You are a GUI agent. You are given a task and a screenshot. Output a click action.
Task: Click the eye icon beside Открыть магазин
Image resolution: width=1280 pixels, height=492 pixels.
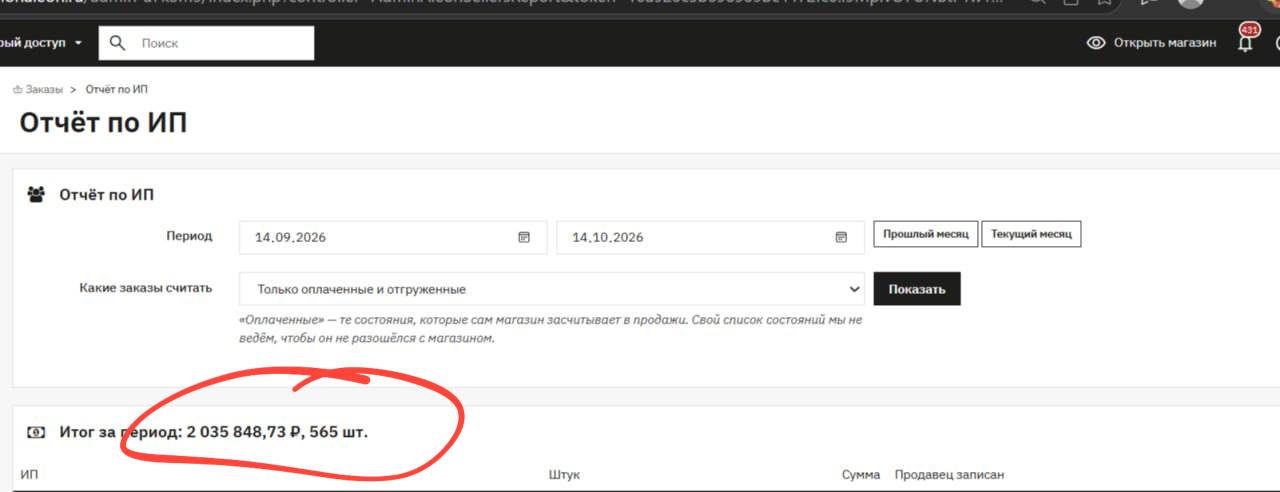pos(1096,43)
